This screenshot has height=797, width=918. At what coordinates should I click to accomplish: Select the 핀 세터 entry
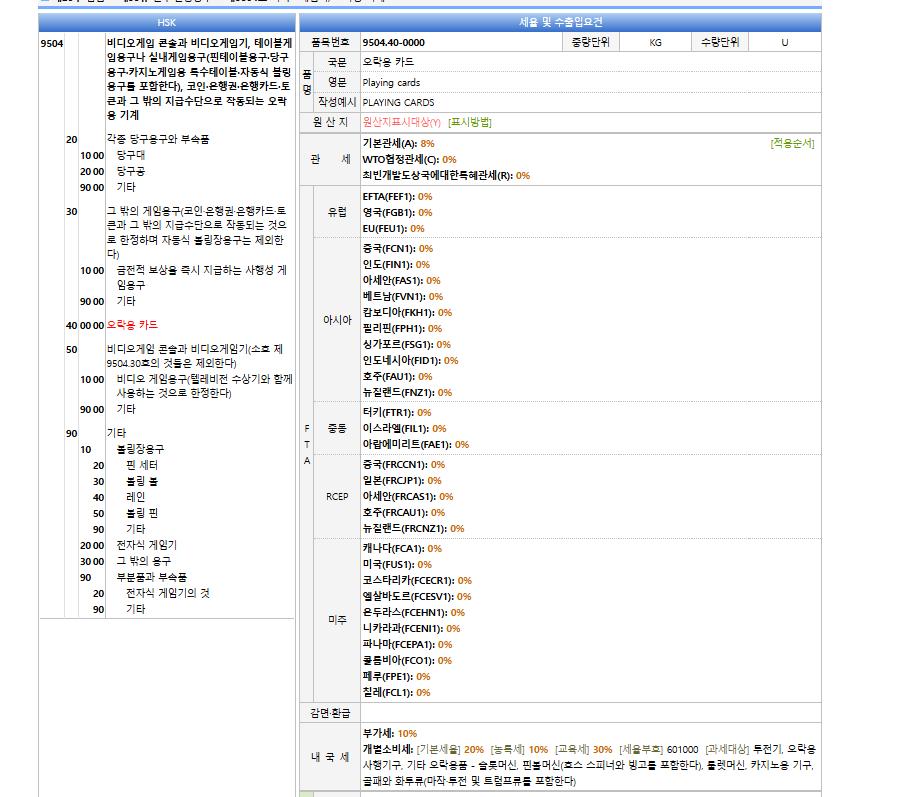tap(142, 465)
